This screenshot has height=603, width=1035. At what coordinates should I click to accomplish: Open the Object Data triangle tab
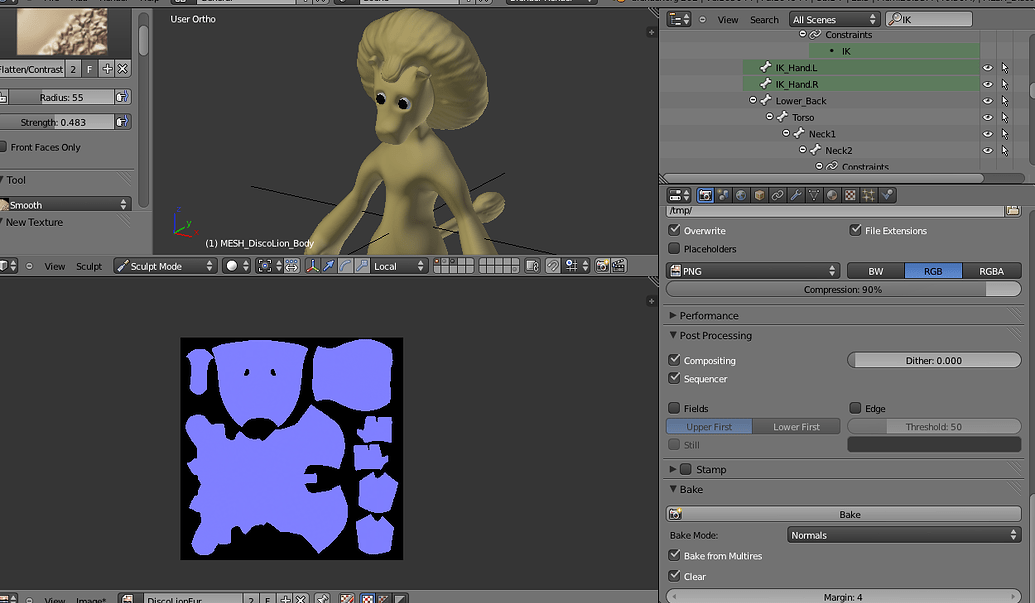(x=814, y=195)
